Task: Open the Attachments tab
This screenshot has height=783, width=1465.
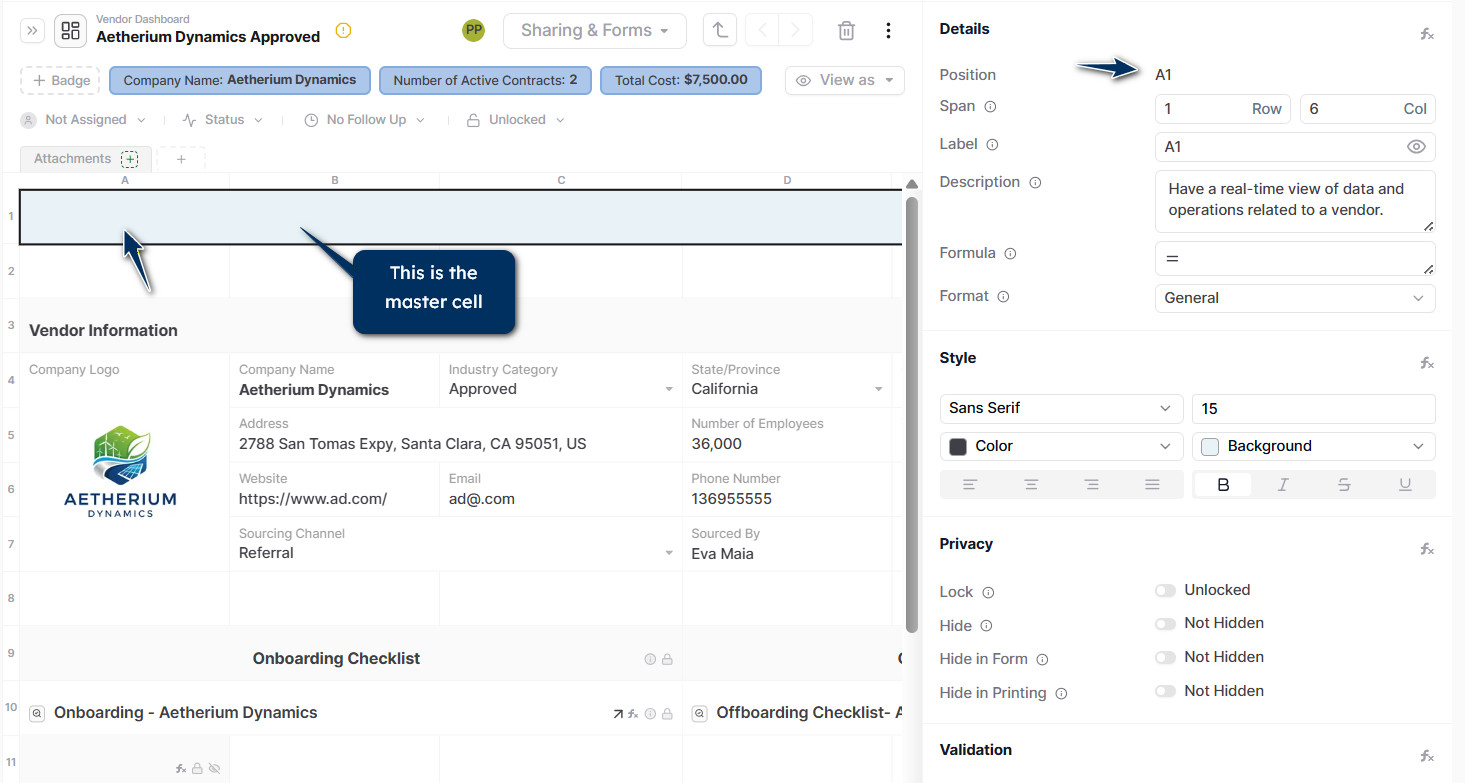Action: (x=72, y=159)
